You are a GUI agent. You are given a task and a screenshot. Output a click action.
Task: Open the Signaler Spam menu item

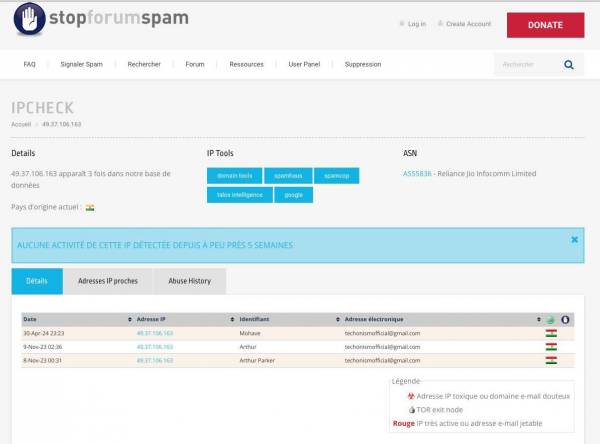click(x=81, y=64)
